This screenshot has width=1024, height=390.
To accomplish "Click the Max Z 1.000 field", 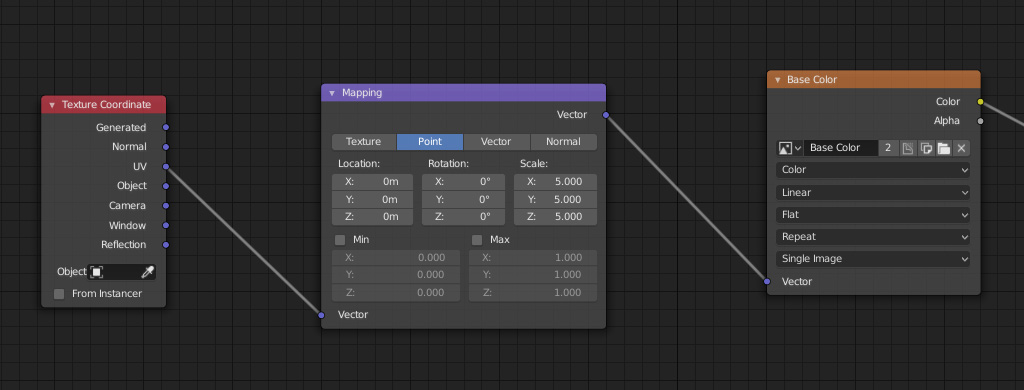I will tap(533, 293).
